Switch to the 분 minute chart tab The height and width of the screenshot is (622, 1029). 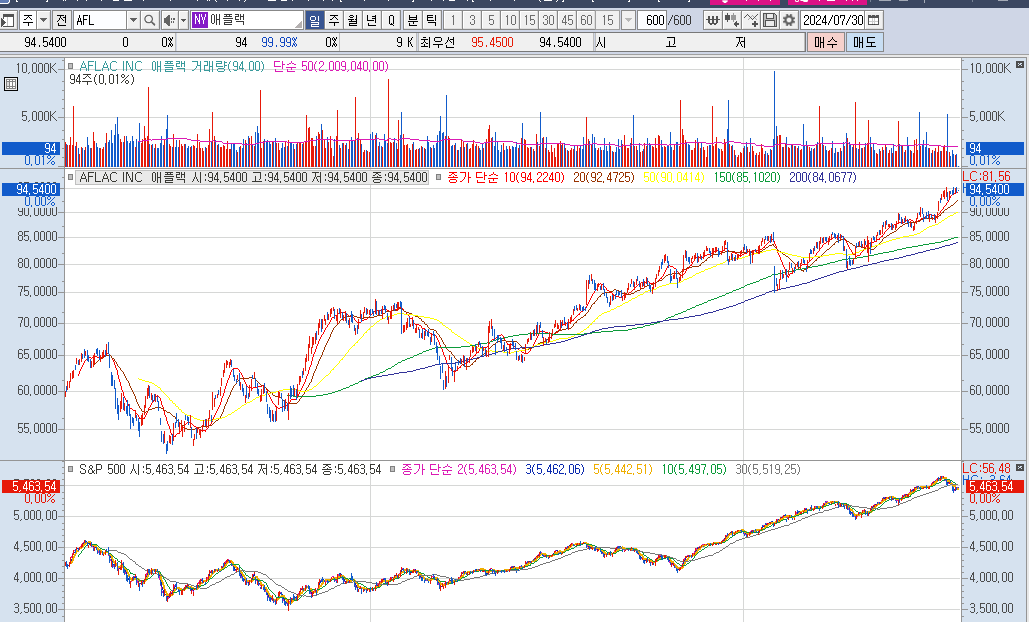pos(413,20)
